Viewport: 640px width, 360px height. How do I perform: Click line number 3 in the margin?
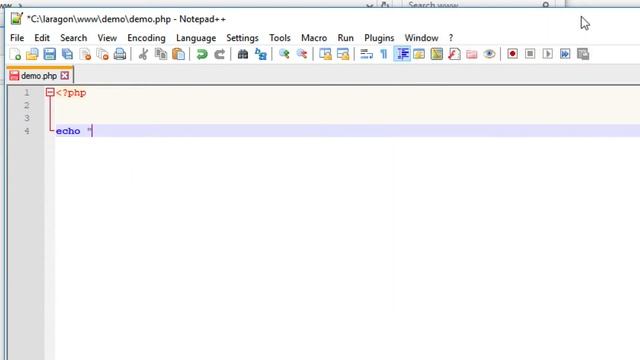pyautogui.click(x=27, y=118)
